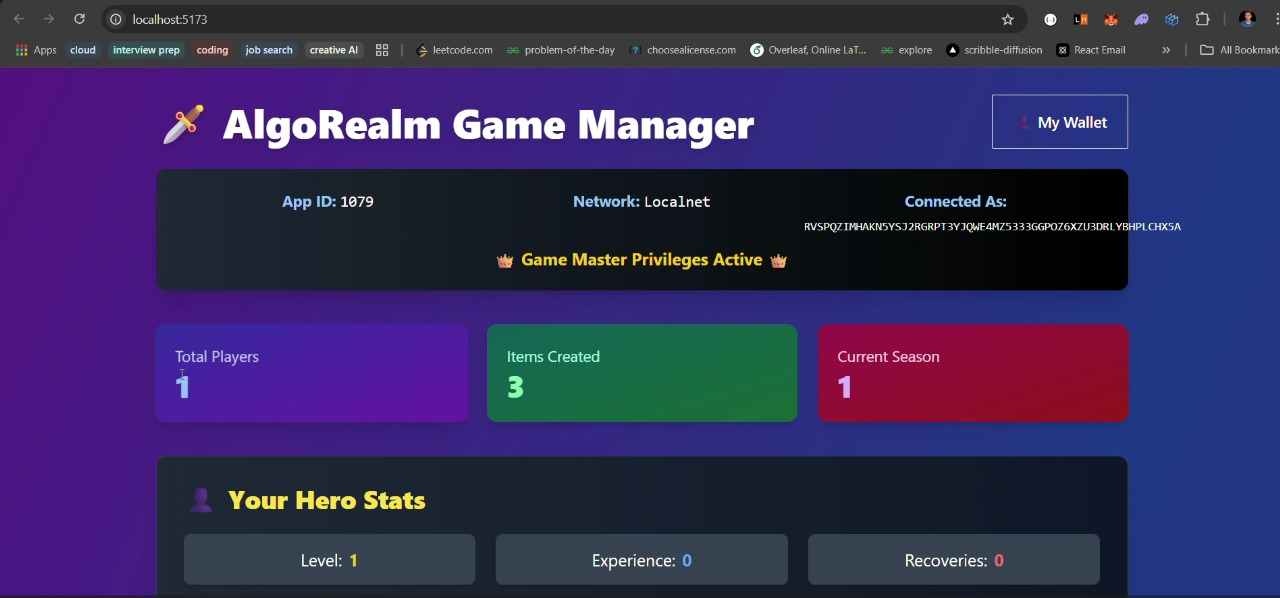Reload the AlgoRealm page

(x=79, y=19)
